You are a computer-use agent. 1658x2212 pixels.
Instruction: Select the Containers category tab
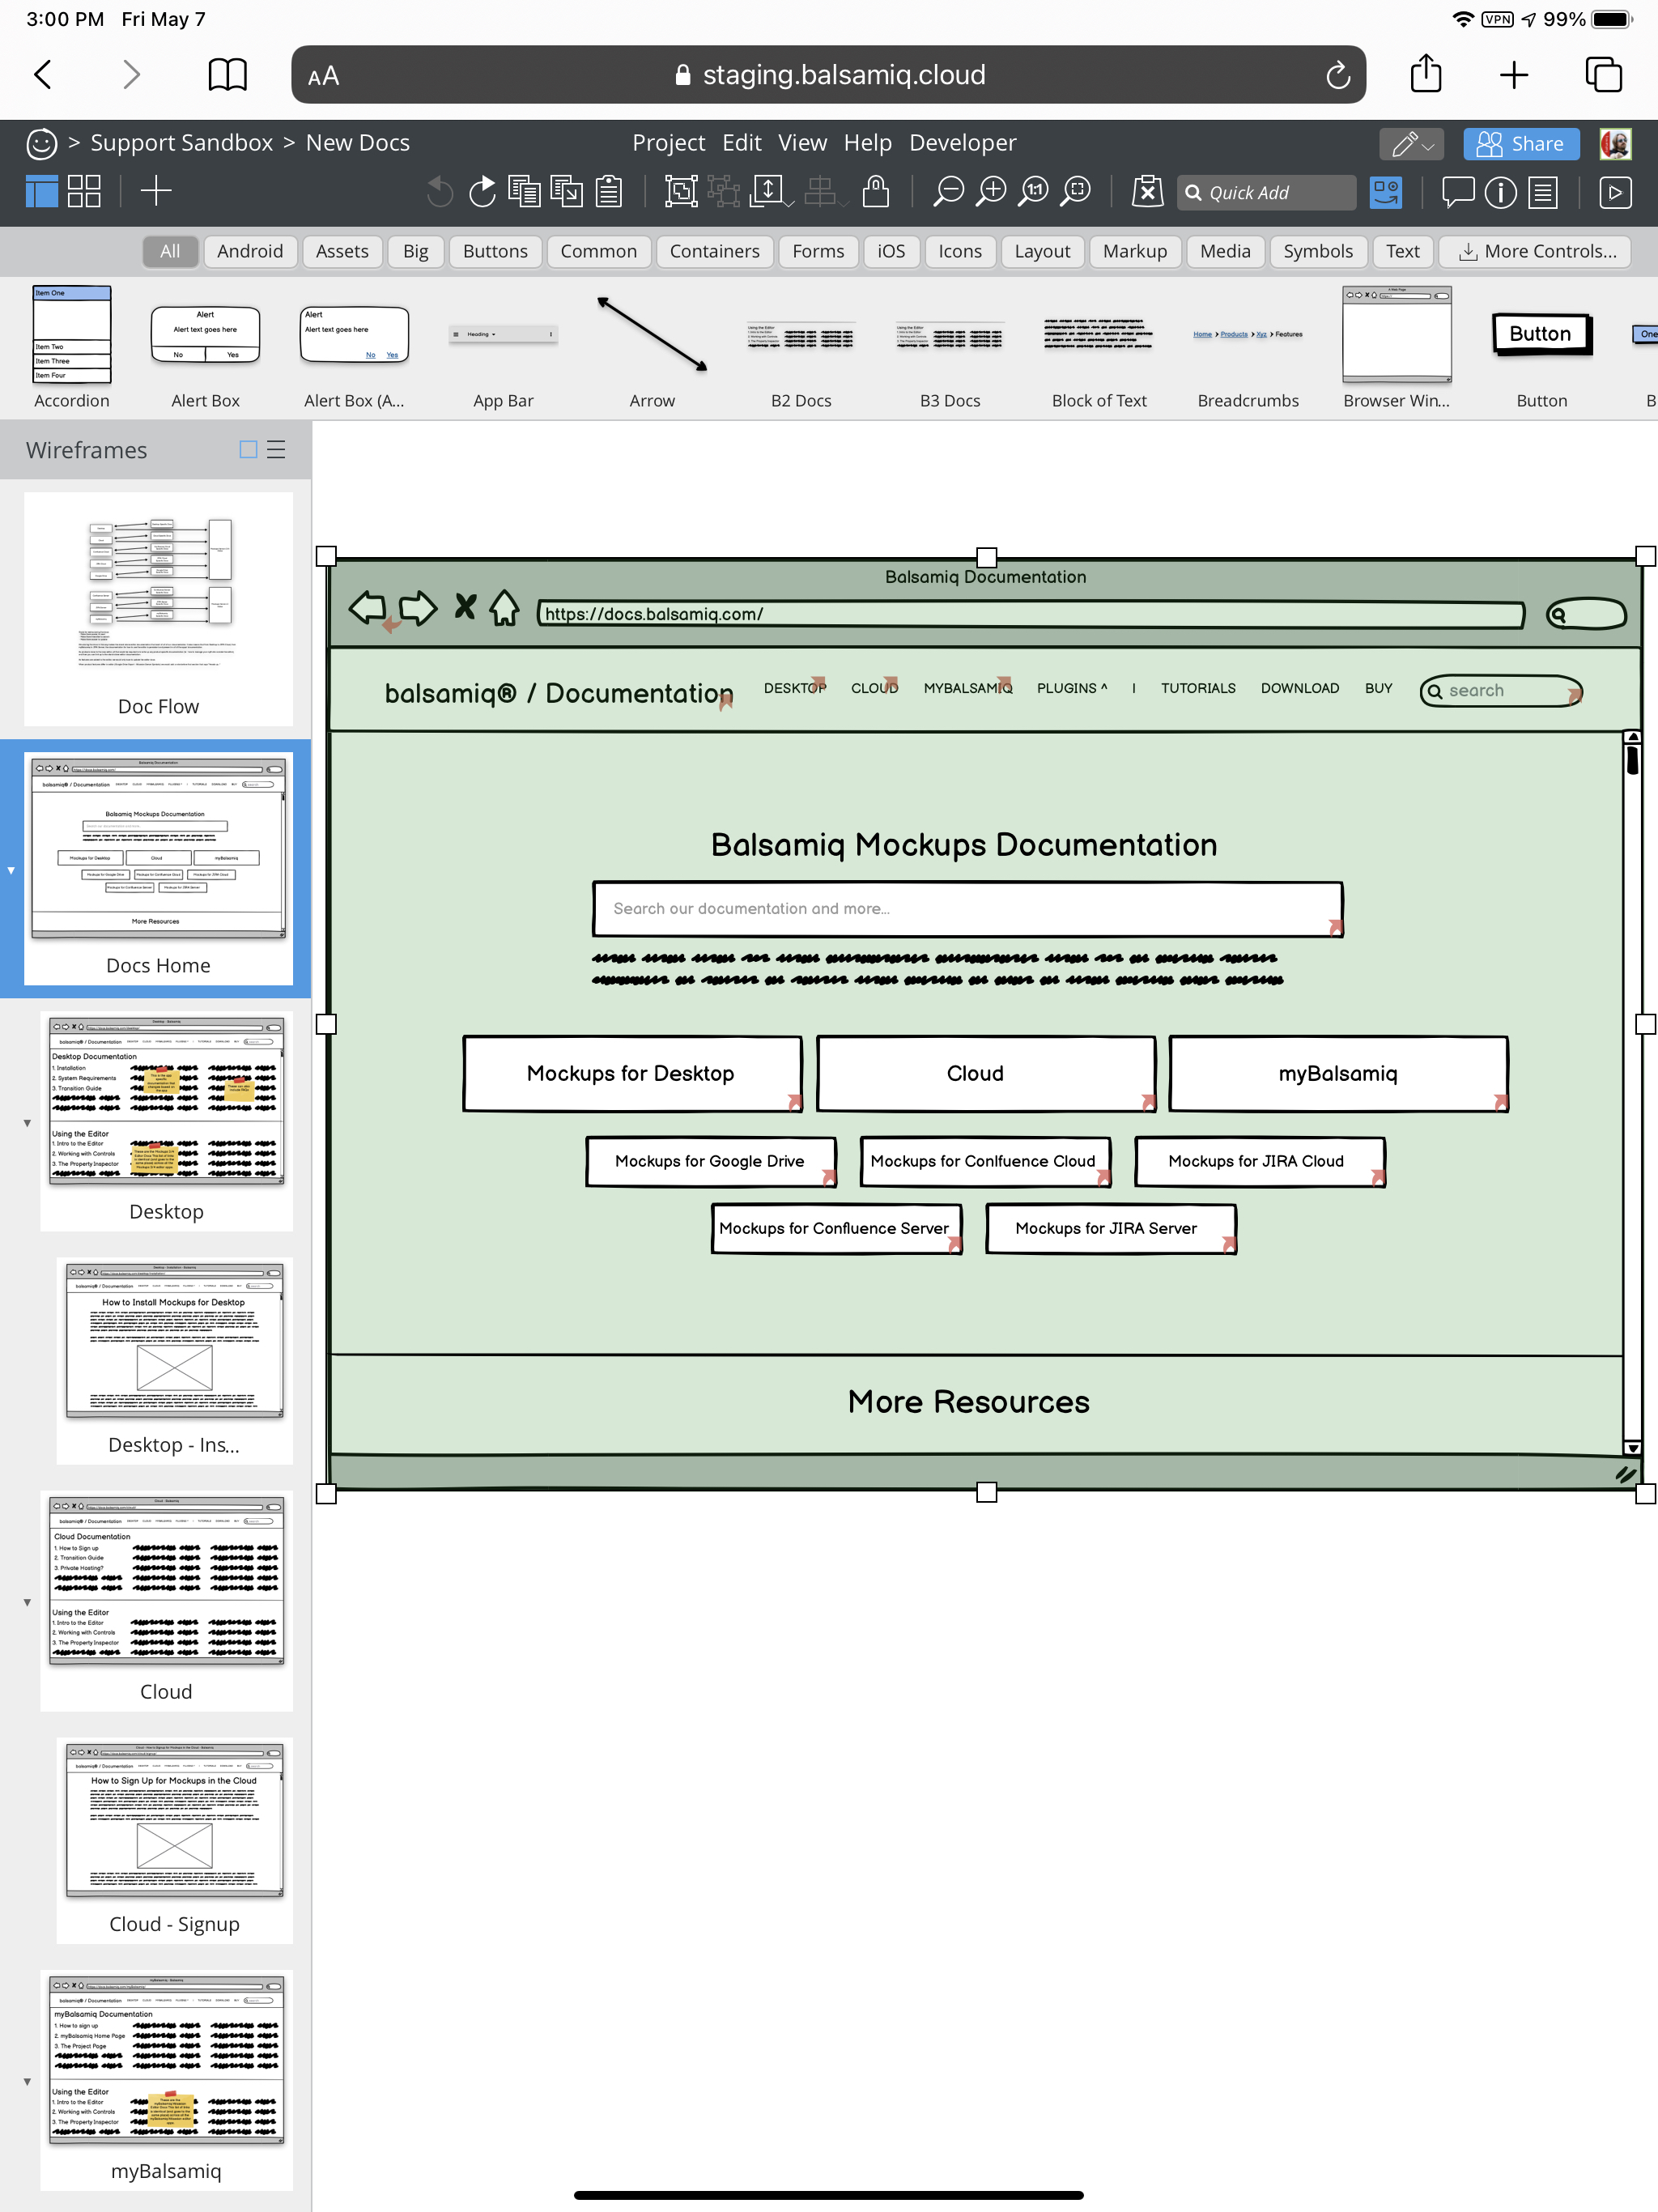point(714,251)
